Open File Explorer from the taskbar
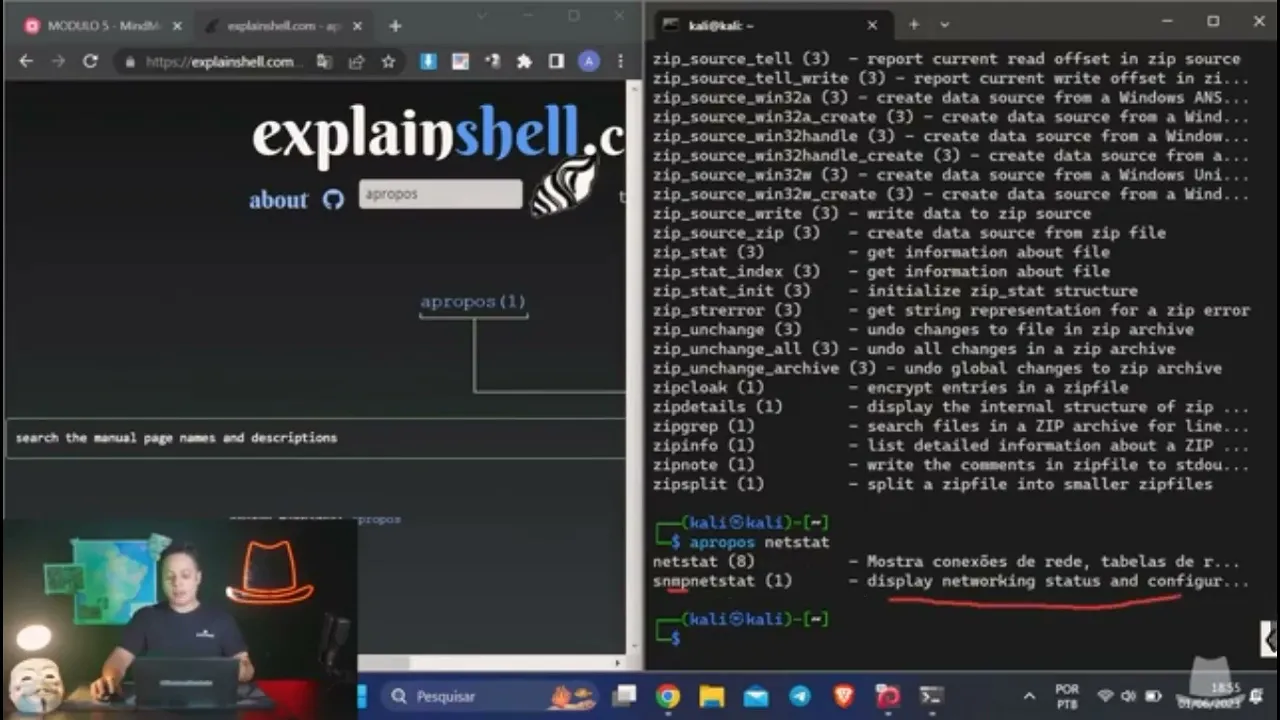The width and height of the screenshot is (1280, 720). click(712, 696)
